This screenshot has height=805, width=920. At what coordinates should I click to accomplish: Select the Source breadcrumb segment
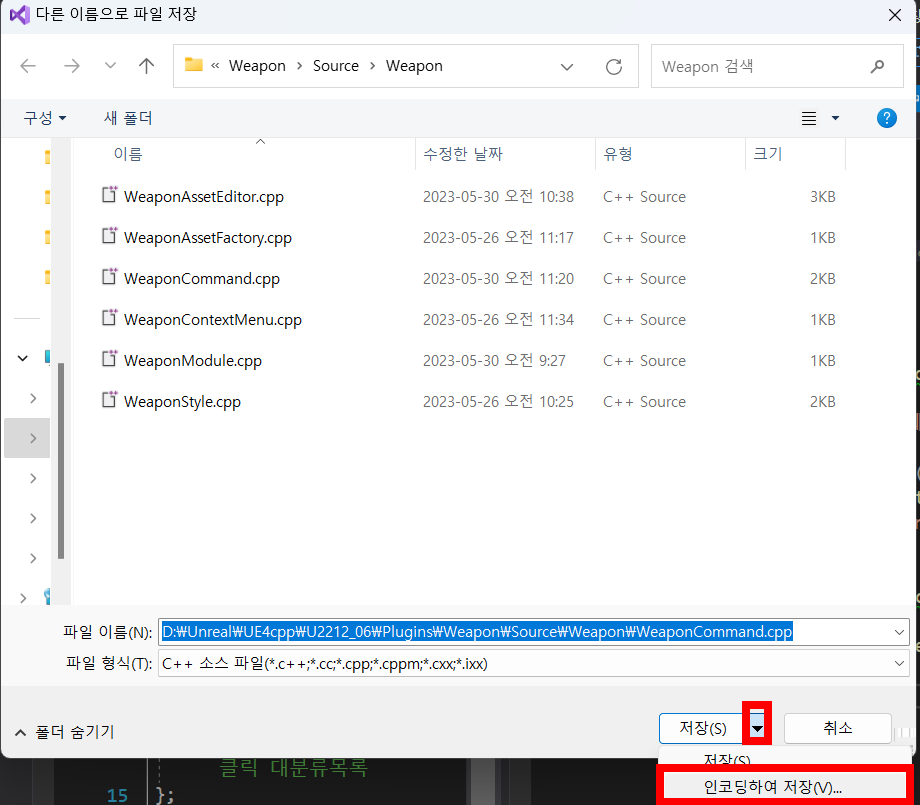pos(336,66)
